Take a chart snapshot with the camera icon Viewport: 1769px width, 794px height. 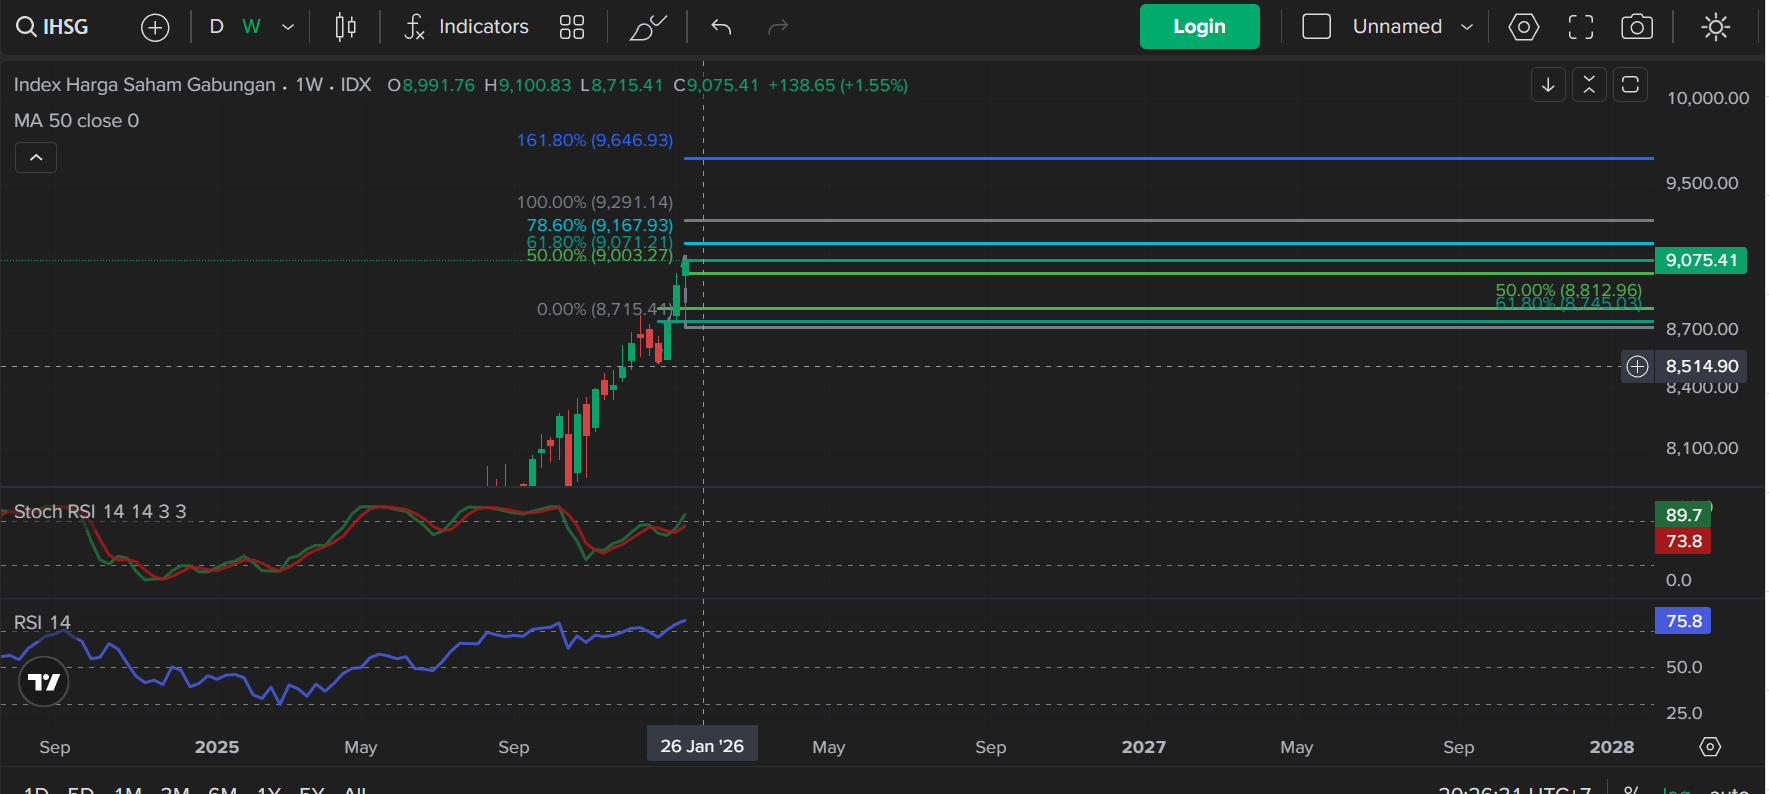[x=1636, y=27]
